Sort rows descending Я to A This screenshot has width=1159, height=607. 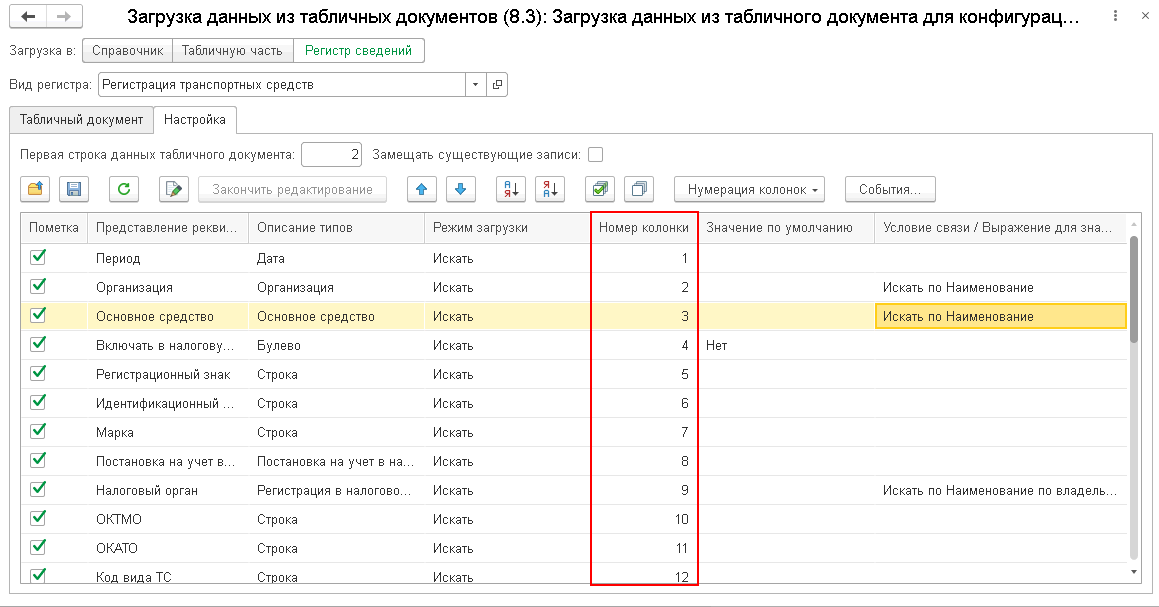[550, 189]
